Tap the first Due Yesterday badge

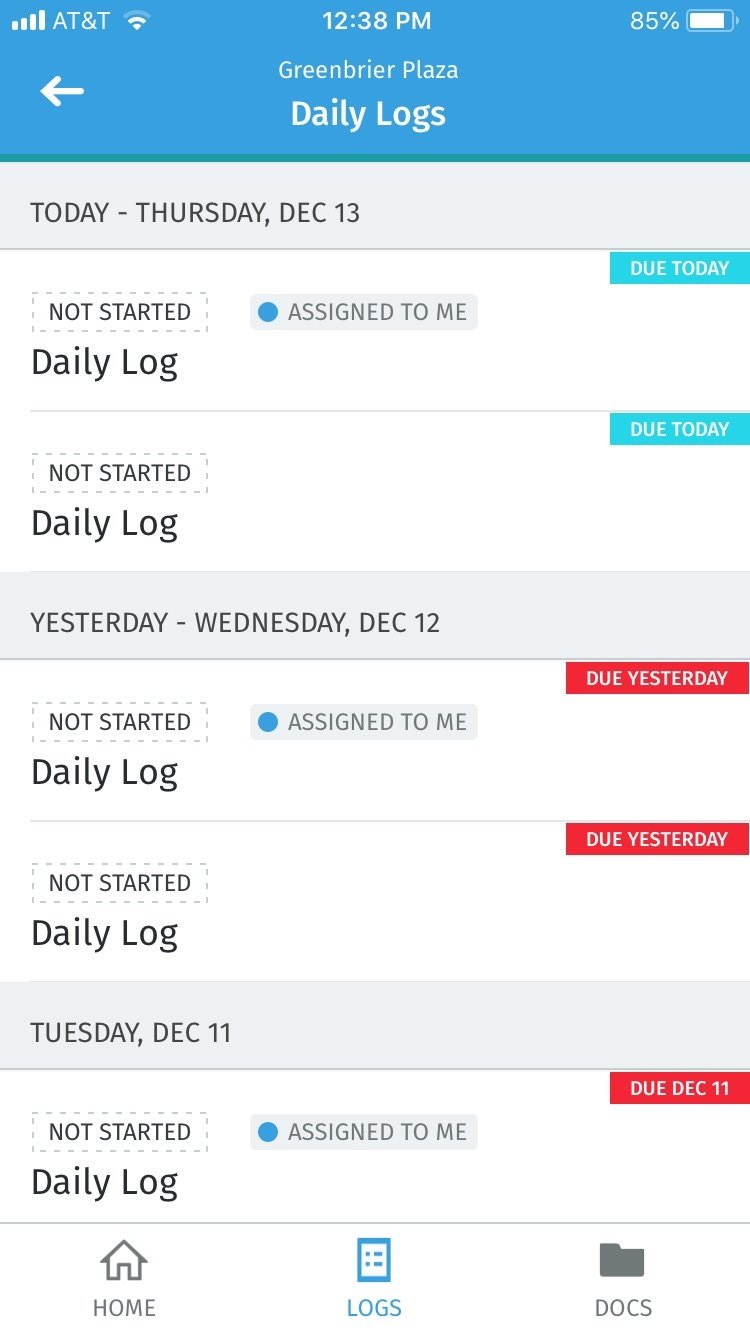(657, 678)
